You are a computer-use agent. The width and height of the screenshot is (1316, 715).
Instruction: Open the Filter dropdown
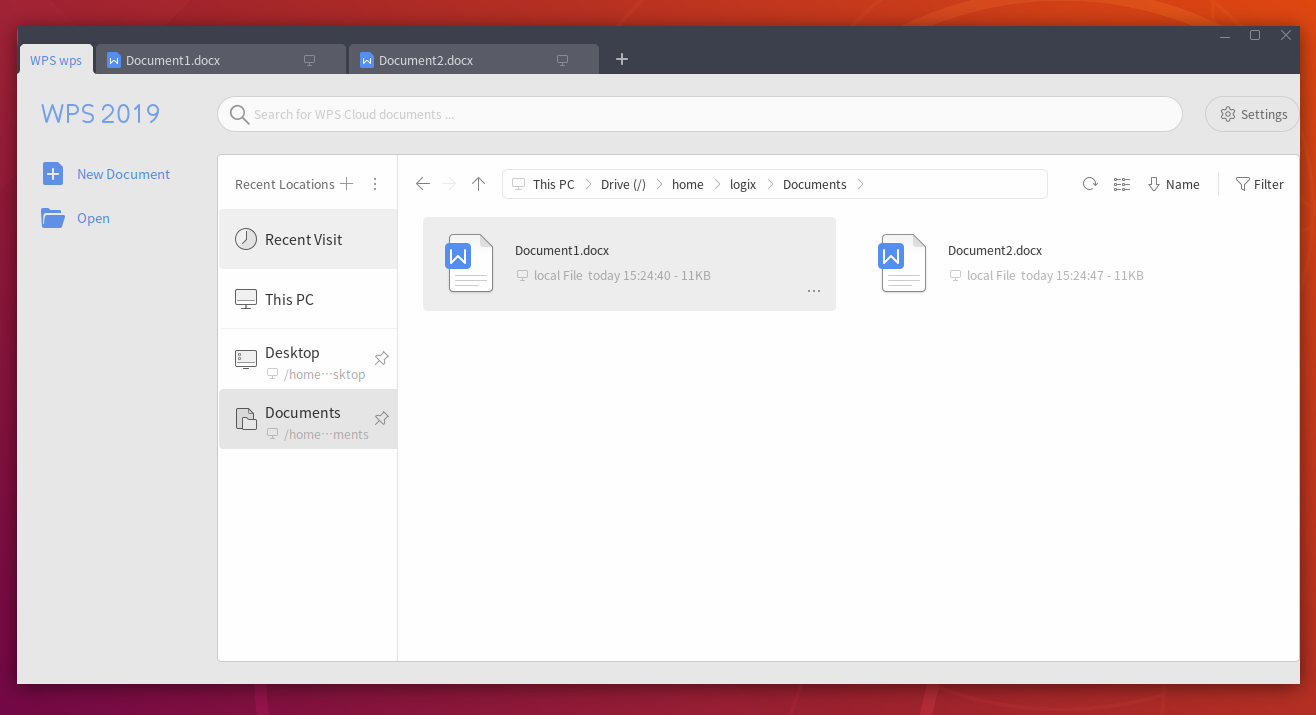coord(1259,184)
